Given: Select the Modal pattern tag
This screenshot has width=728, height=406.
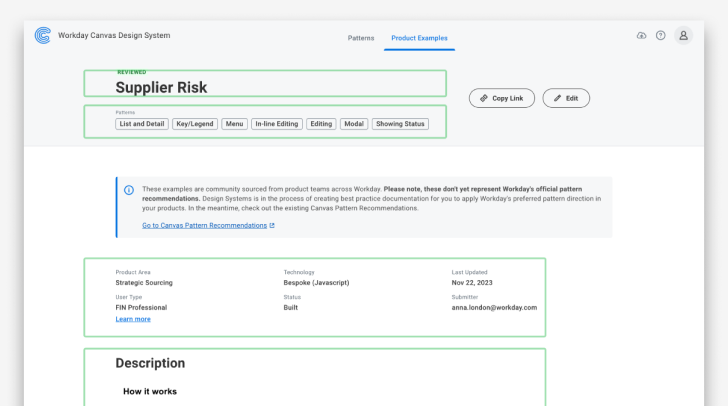Looking at the screenshot, I should 354,124.
